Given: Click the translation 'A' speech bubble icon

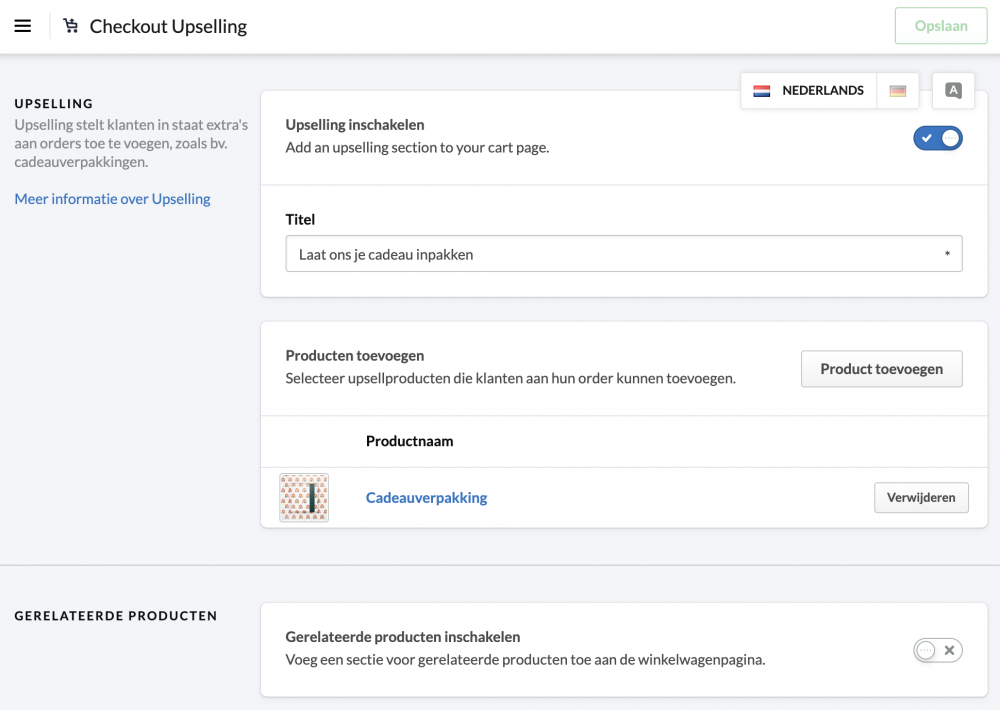Looking at the screenshot, I should pos(953,91).
